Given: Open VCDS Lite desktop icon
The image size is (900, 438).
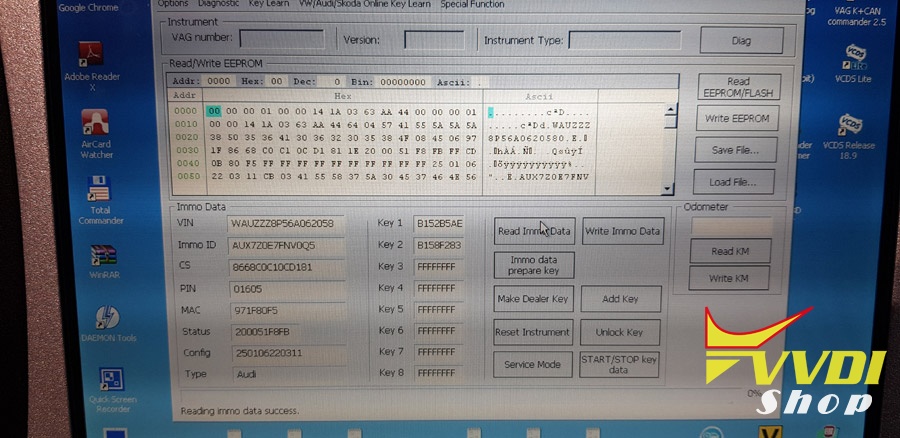Looking at the screenshot, I should pos(853,64).
